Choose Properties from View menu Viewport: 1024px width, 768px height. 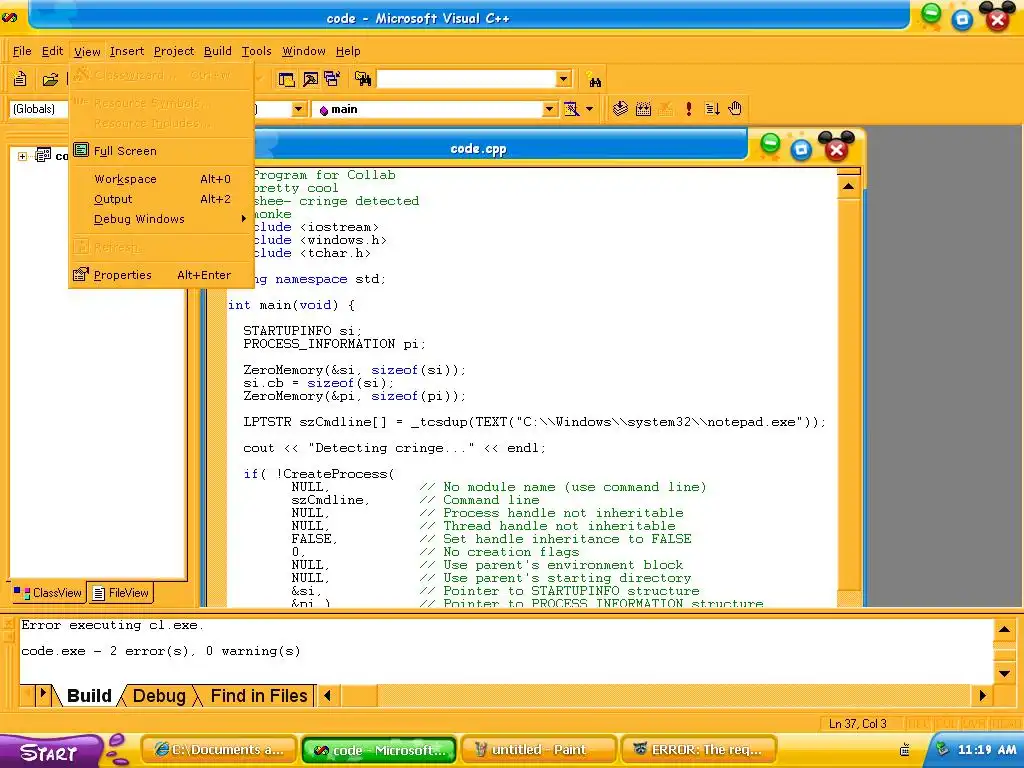coord(161,275)
